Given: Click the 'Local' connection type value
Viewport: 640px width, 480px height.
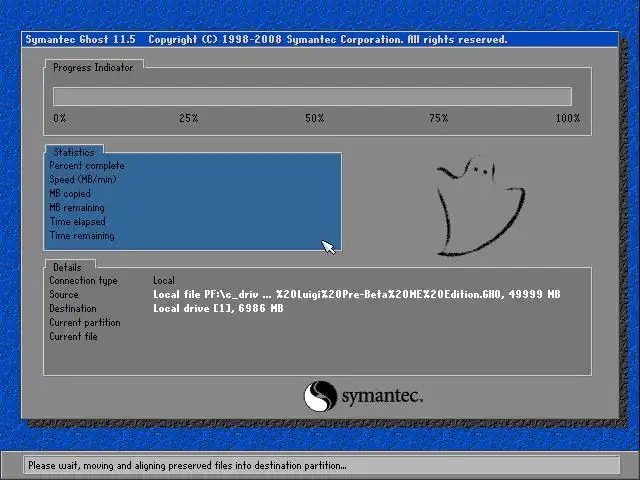Looking at the screenshot, I should pos(164,280).
